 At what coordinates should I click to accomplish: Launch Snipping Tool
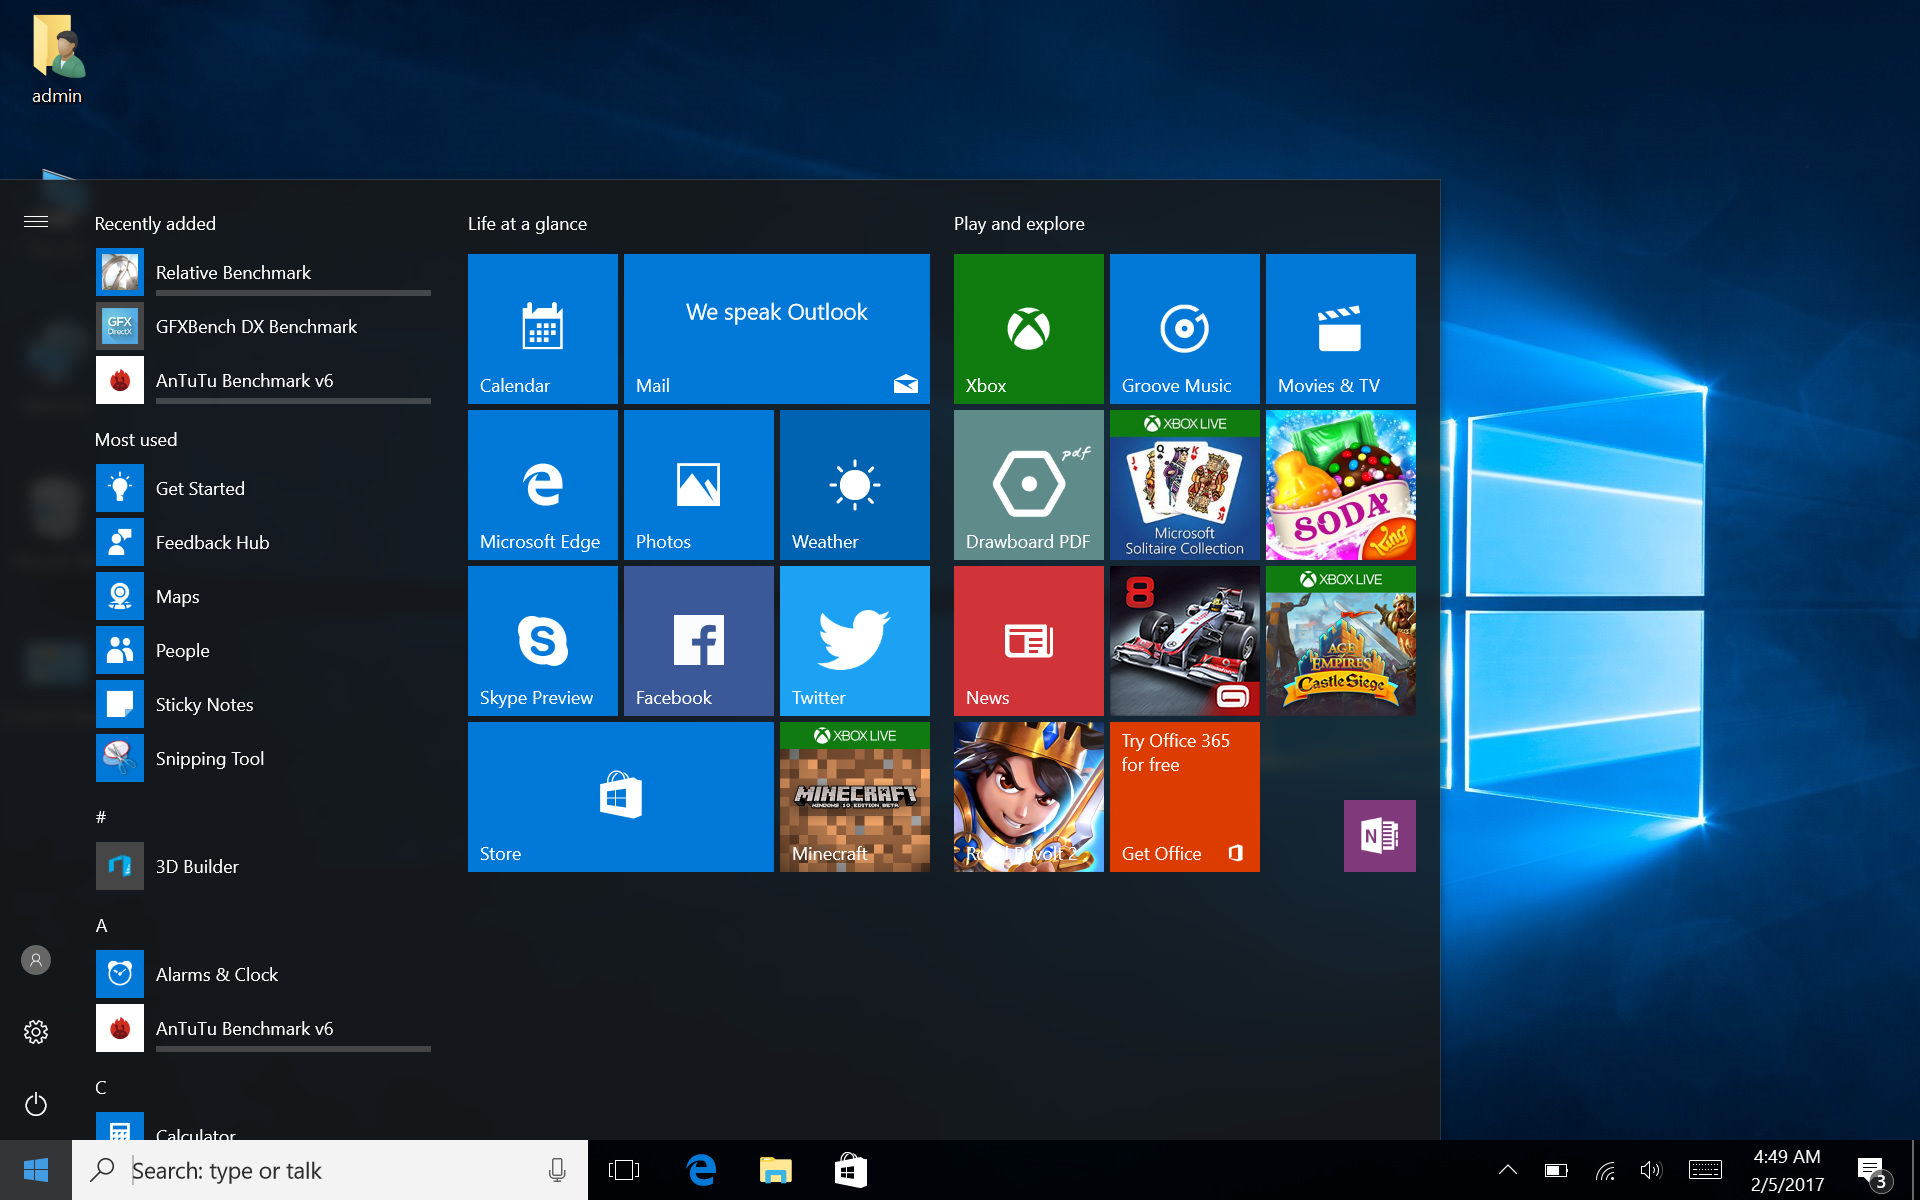[263, 758]
